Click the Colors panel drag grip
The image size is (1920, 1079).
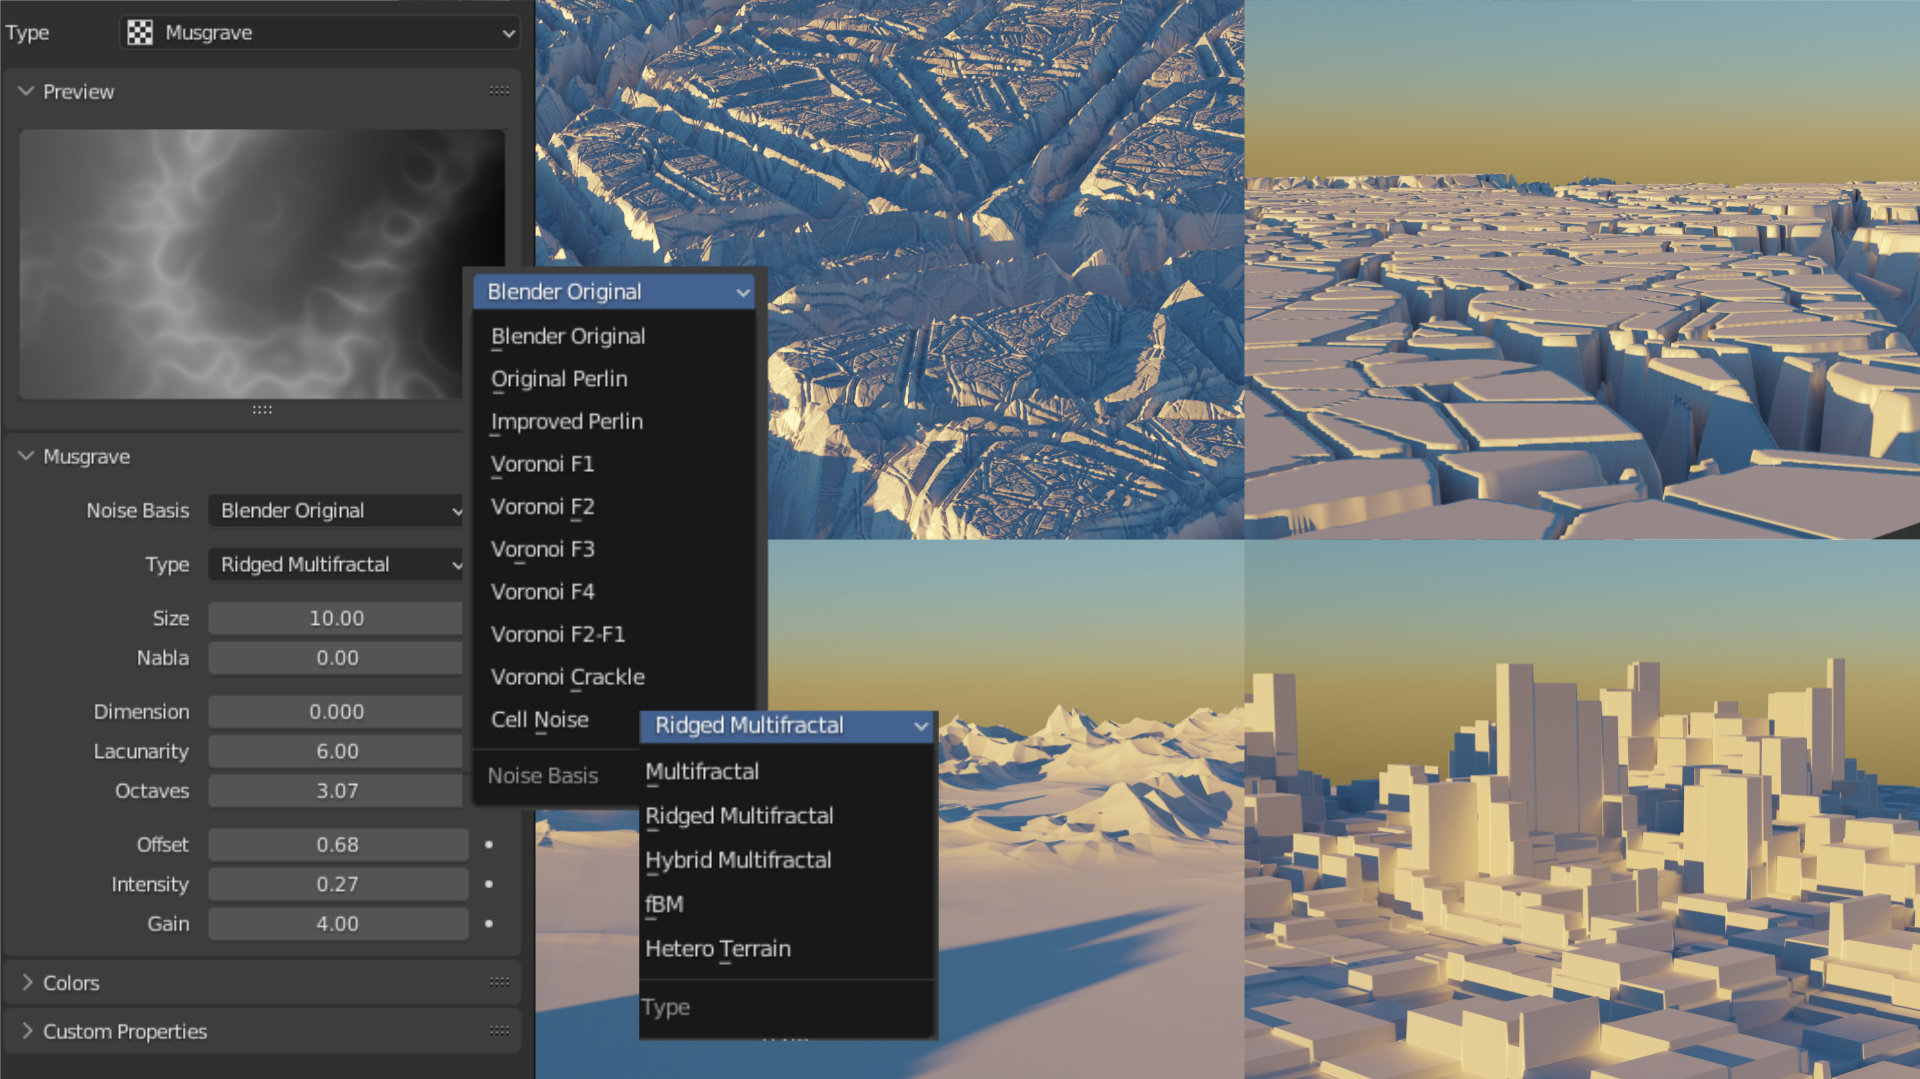499,983
